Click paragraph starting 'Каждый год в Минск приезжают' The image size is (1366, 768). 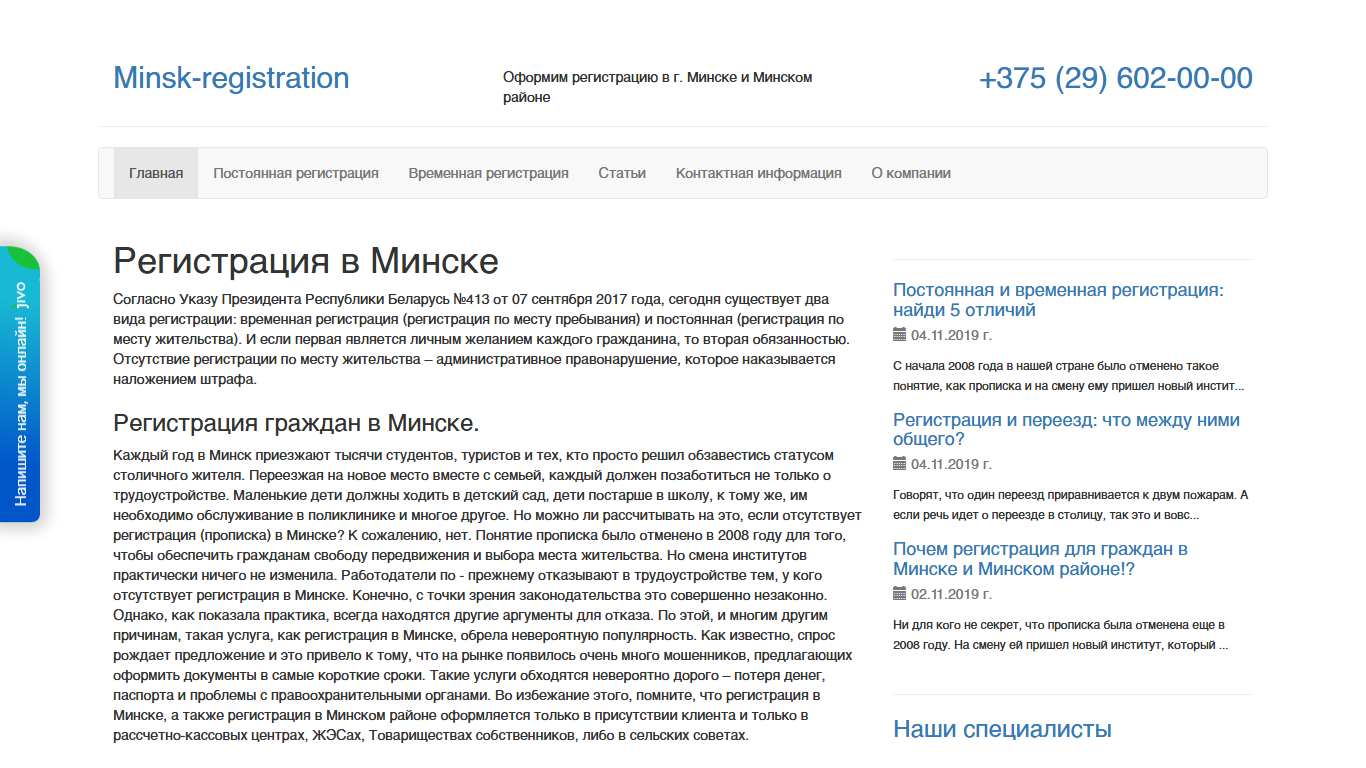[487, 595]
